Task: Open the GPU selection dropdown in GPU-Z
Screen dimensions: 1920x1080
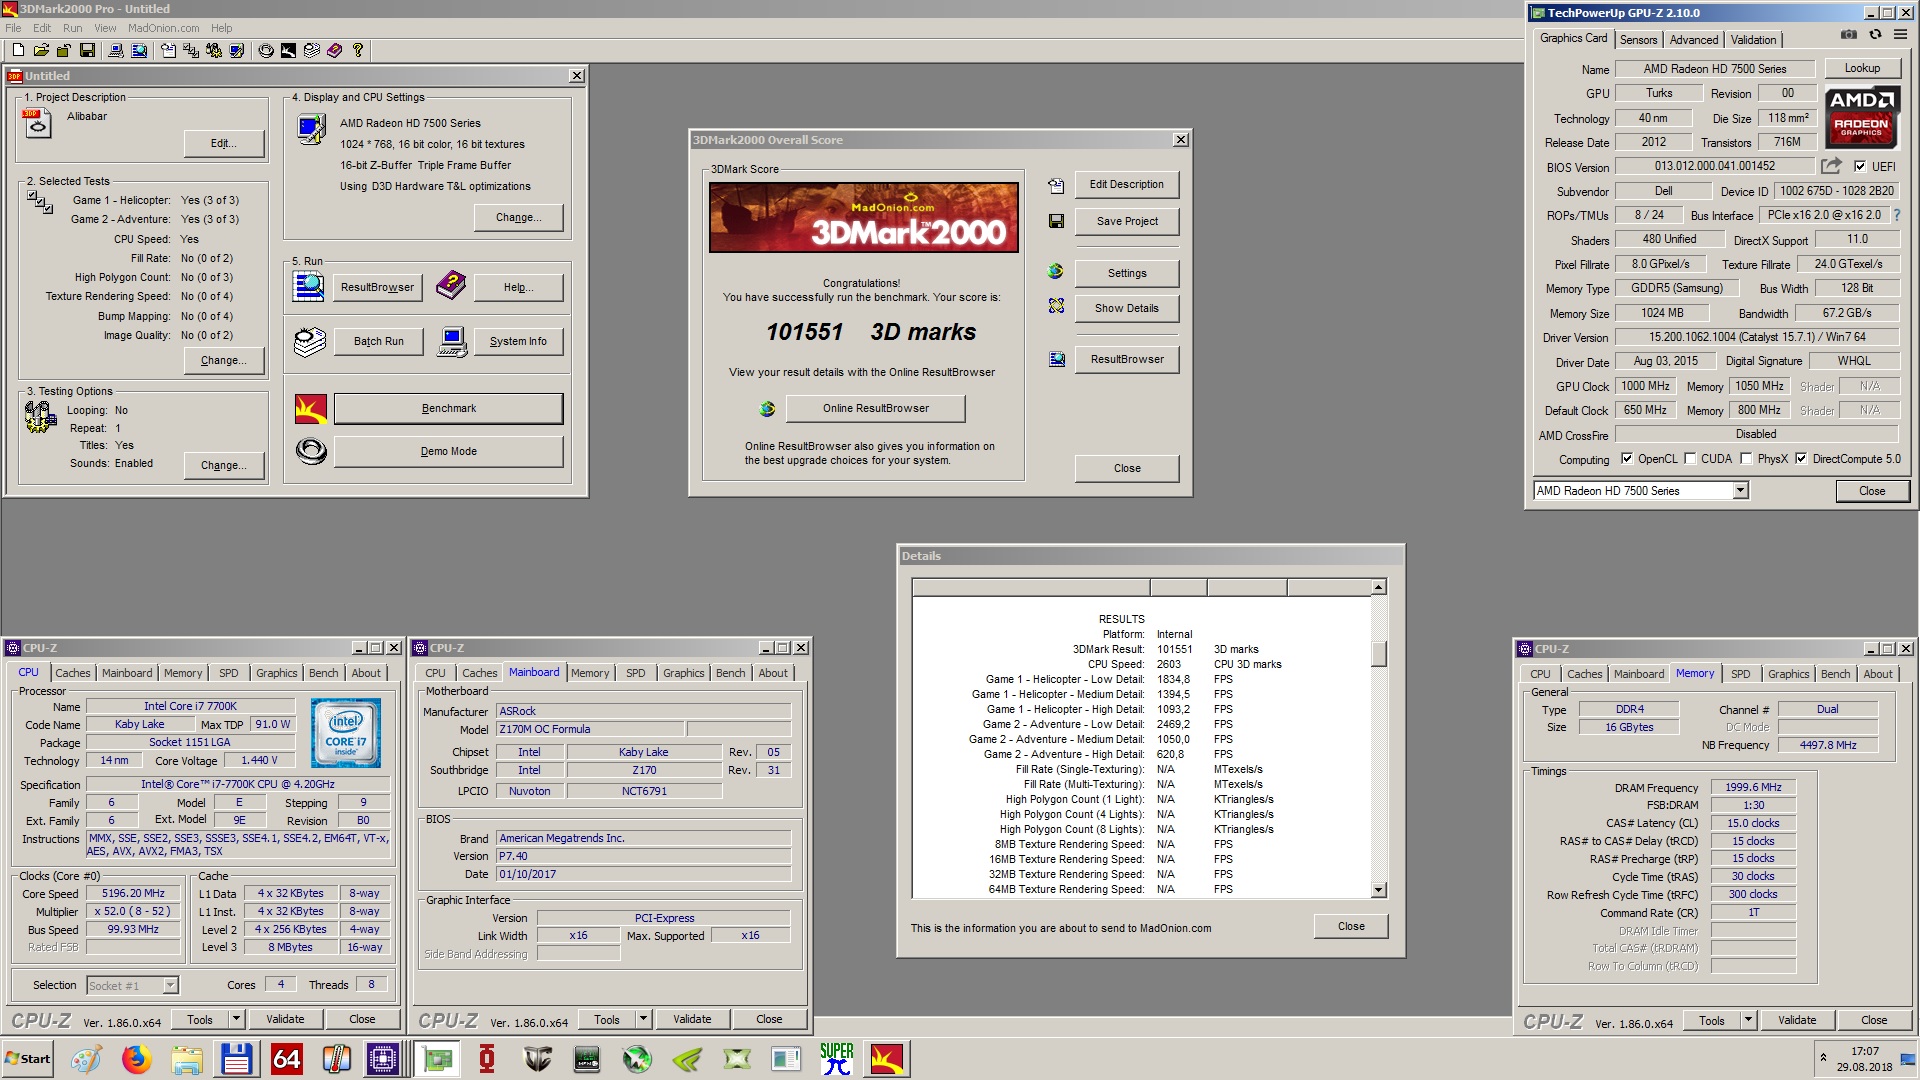Action: [1740, 490]
